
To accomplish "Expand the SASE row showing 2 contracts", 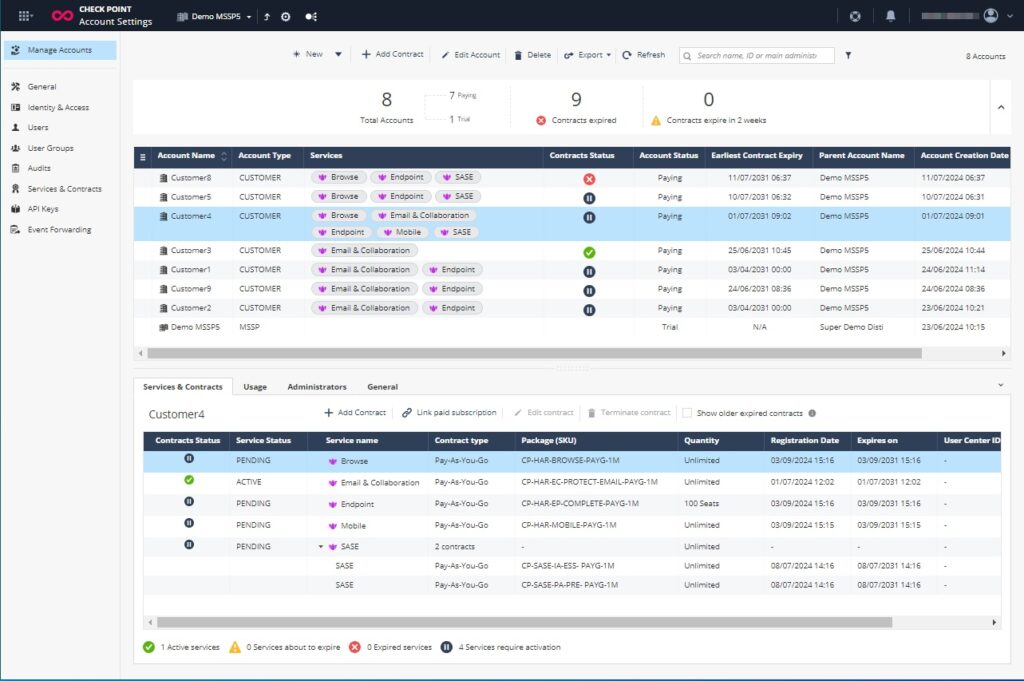I will 319,545.
